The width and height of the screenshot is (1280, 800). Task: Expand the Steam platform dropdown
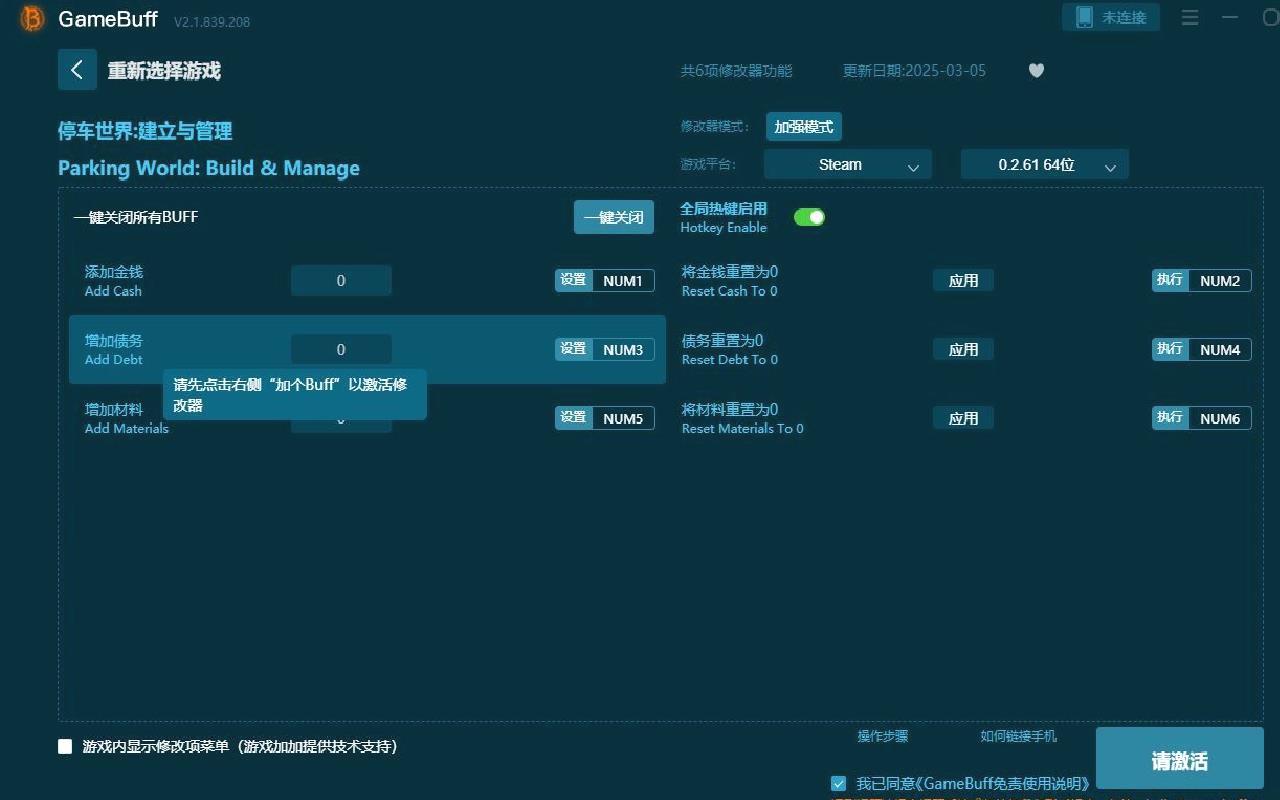(848, 165)
